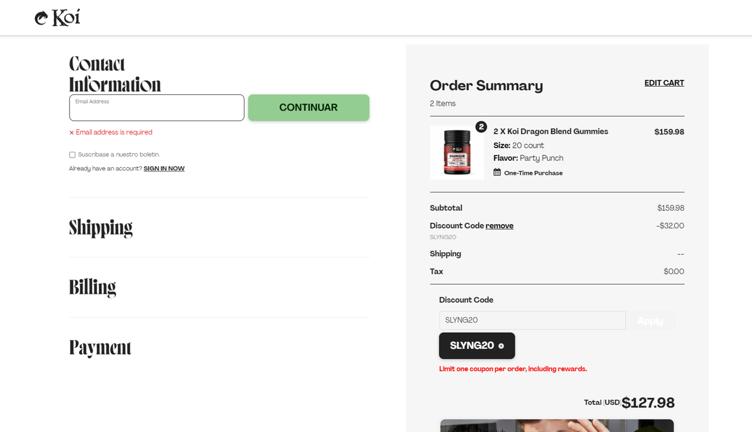Image resolution: width=752 pixels, height=432 pixels.
Task: Expand the Billing section
Action: pyautogui.click(x=93, y=287)
